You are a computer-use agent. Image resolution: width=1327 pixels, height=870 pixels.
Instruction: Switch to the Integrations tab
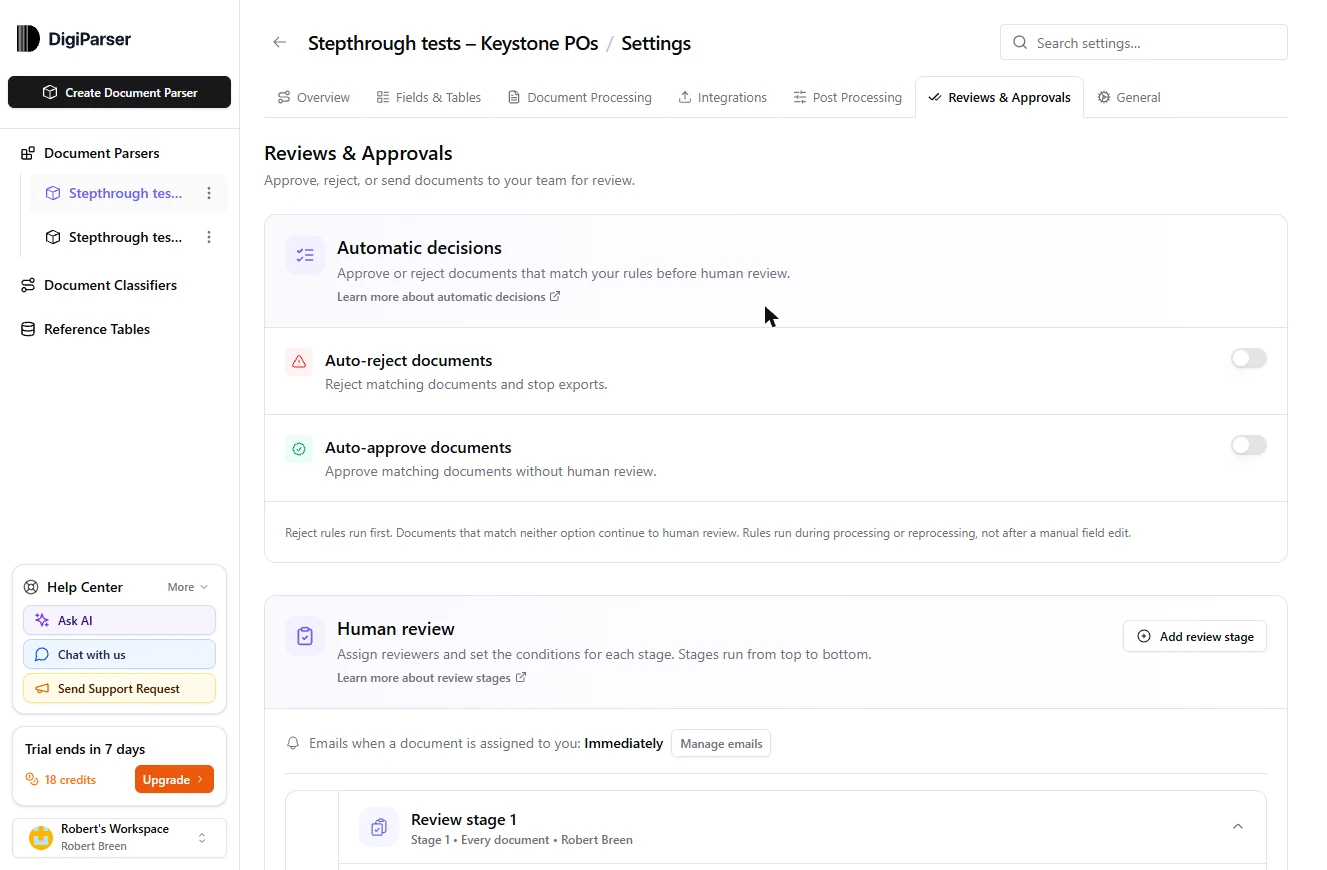[x=723, y=97]
